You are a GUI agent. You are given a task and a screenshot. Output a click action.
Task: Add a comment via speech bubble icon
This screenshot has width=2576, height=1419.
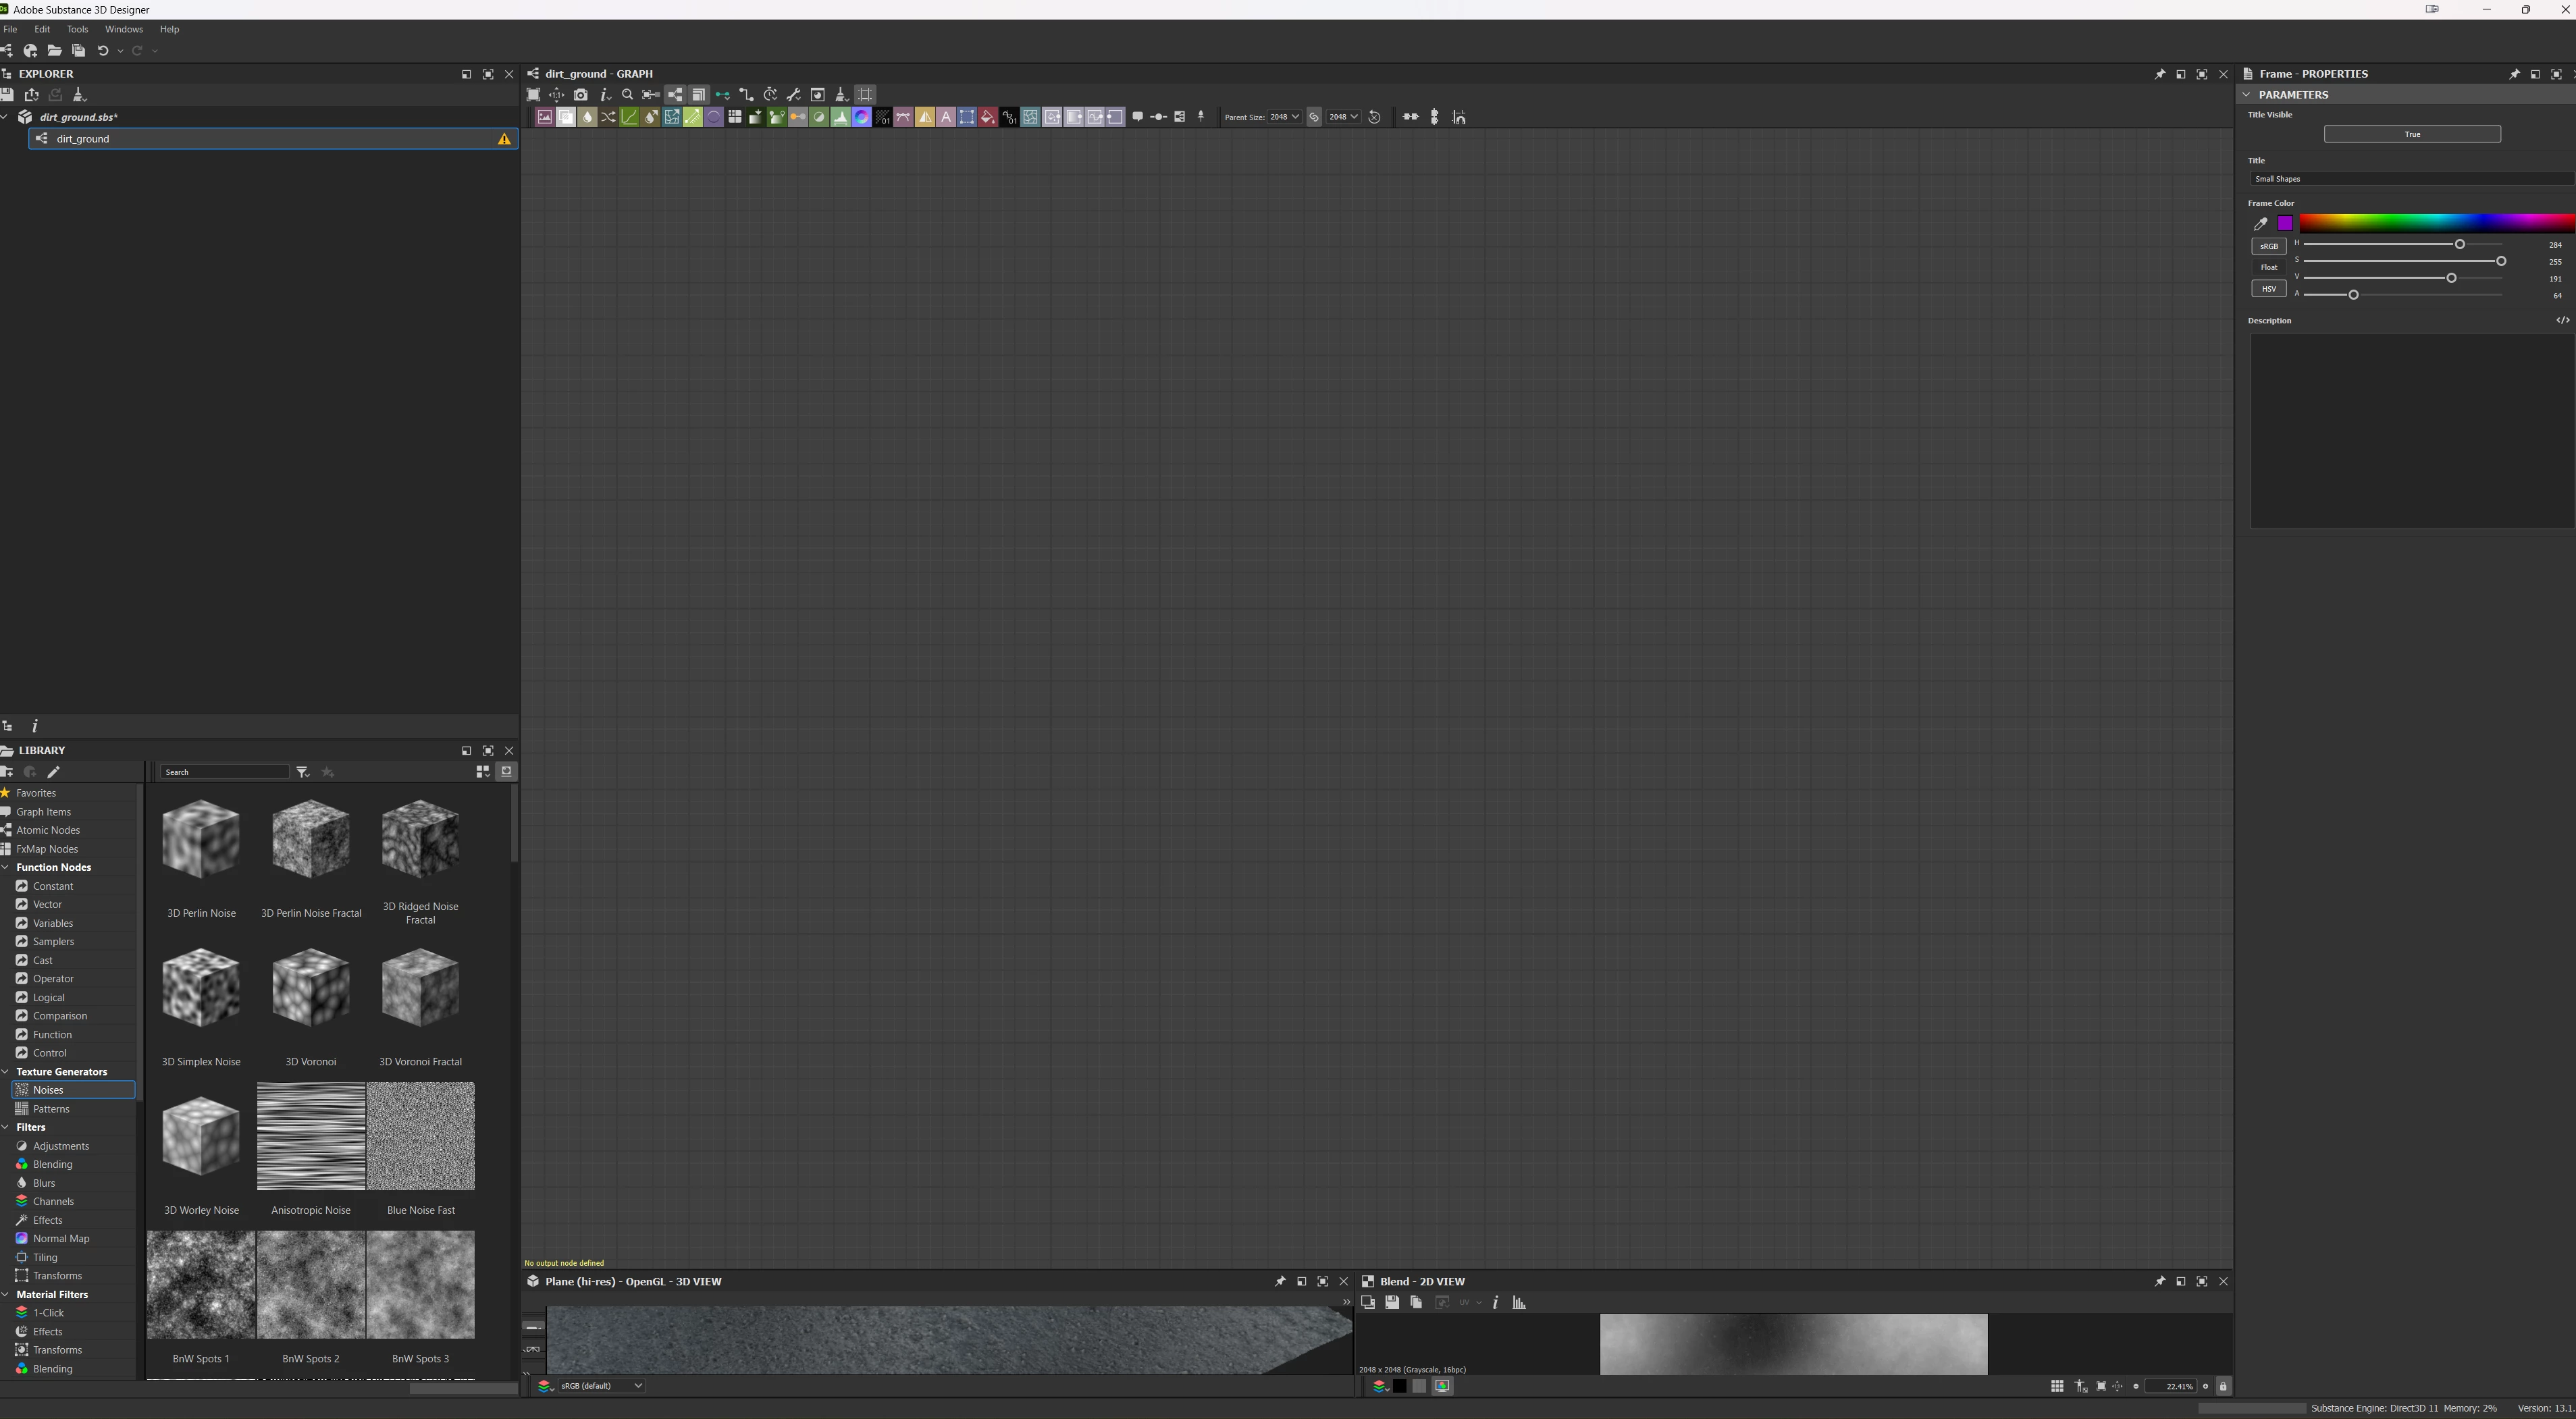(x=1138, y=117)
